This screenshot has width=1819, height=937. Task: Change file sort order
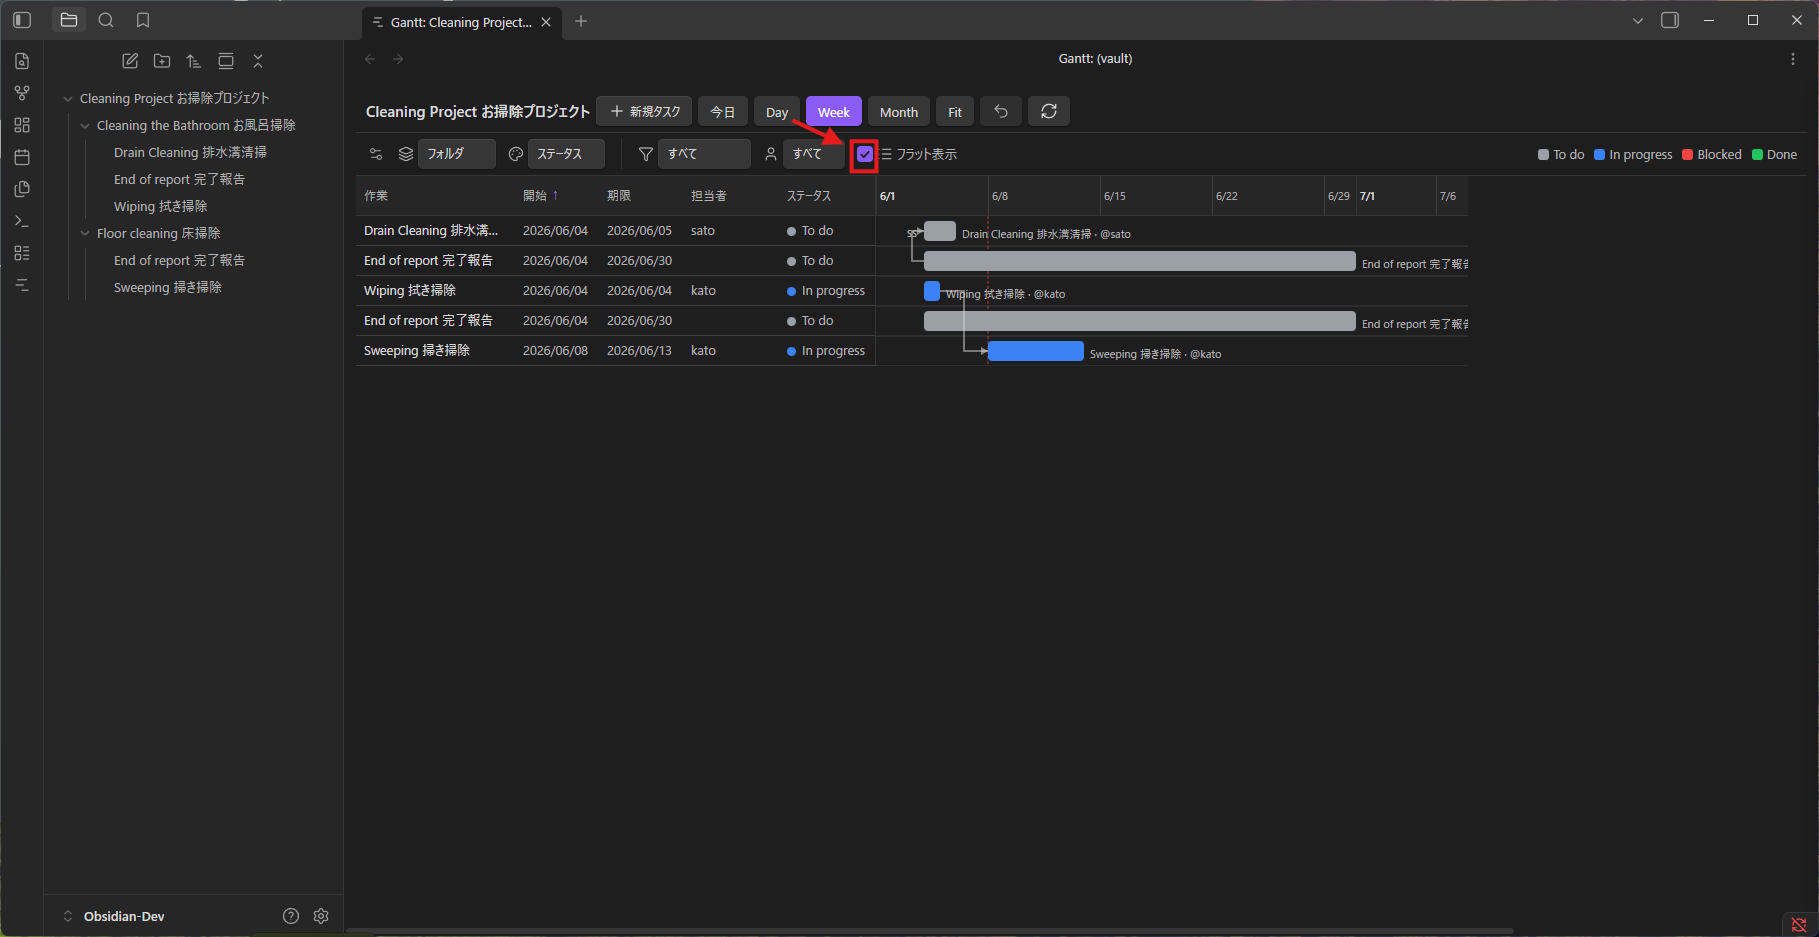tap(194, 61)
